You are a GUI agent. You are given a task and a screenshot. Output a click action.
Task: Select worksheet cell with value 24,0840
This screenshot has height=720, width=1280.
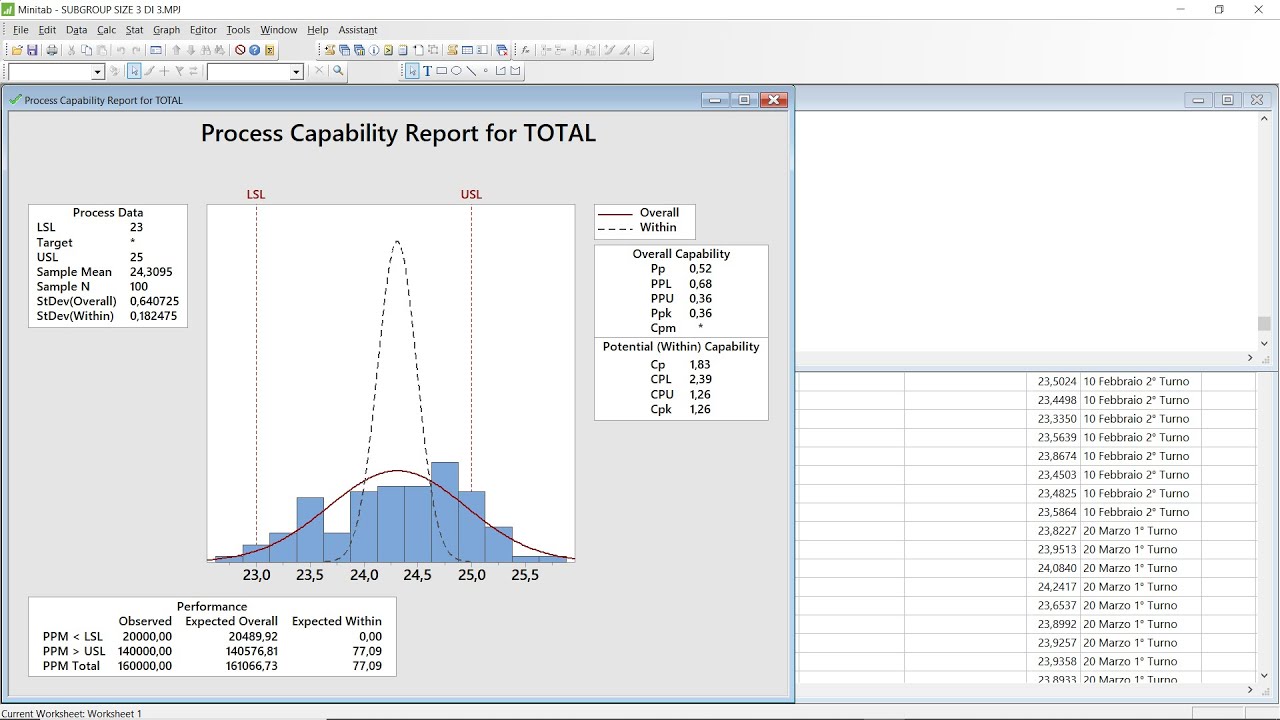coord(1054,568)
